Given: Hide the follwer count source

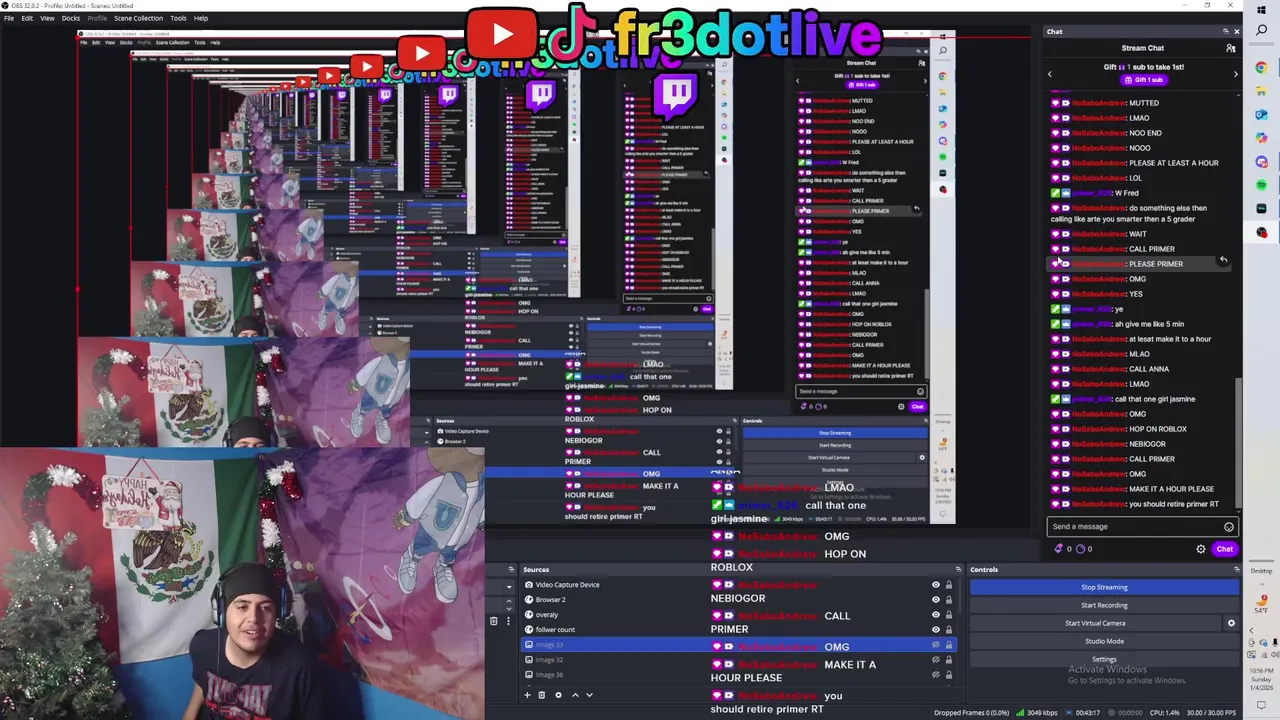Looking at the screenshot, I should pyautogui.click(x=936, y=630).
